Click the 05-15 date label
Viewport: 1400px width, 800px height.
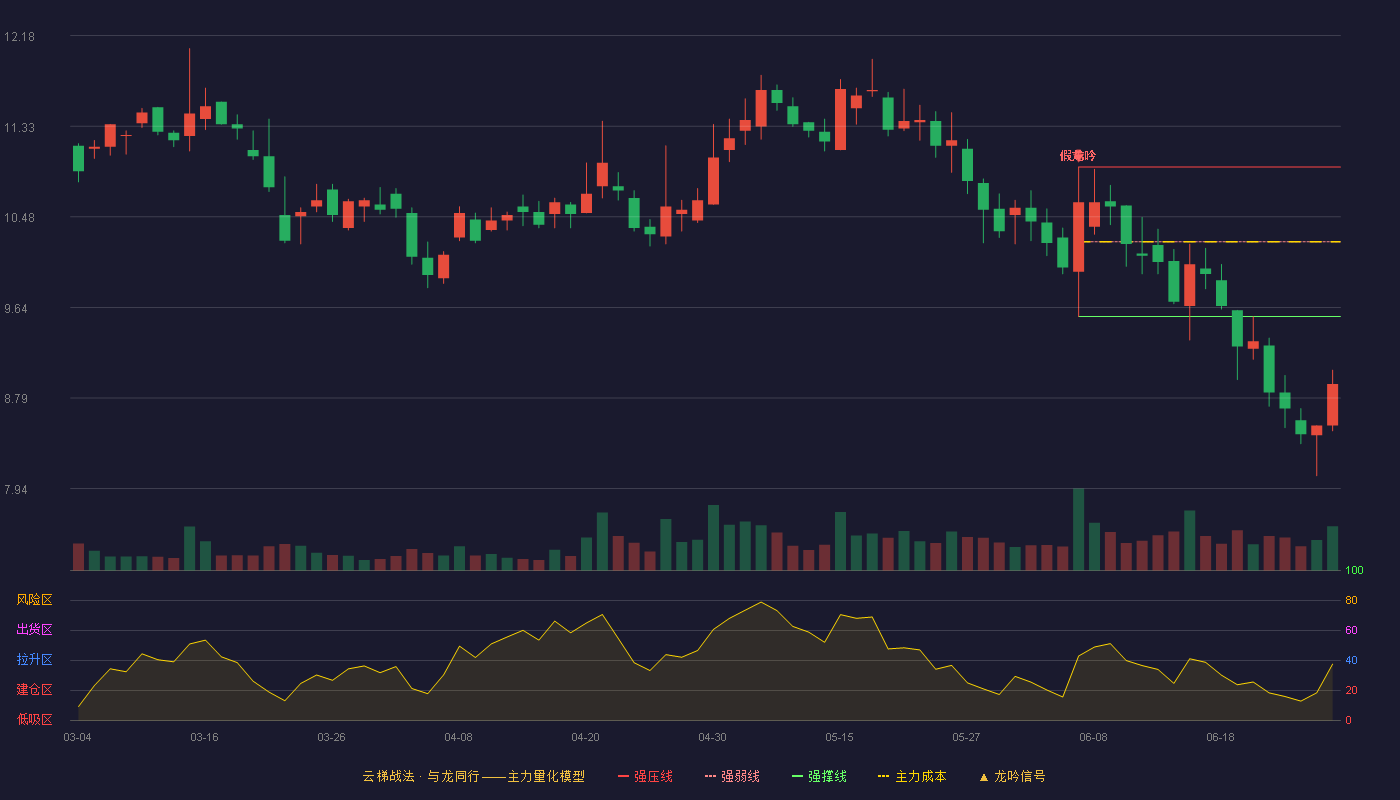click(839, 737)
